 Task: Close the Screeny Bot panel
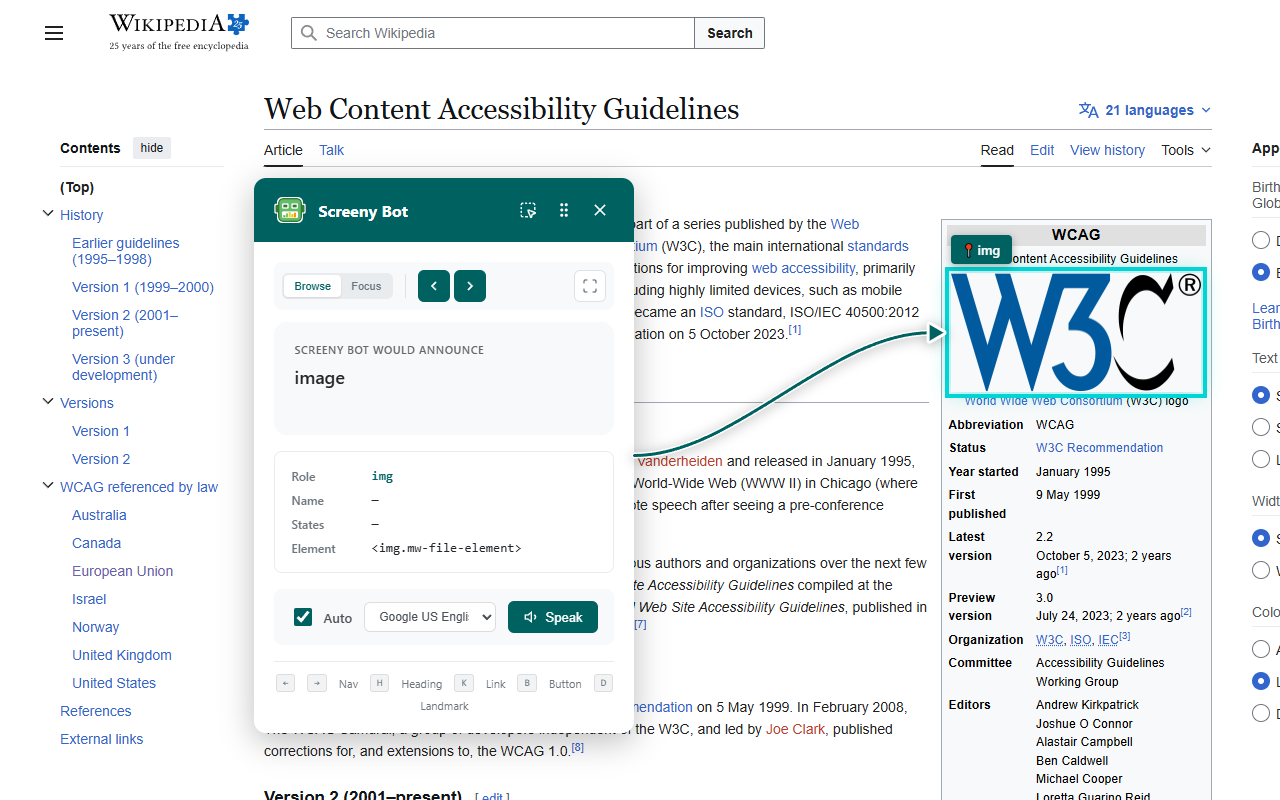click(x=600, y=210)
